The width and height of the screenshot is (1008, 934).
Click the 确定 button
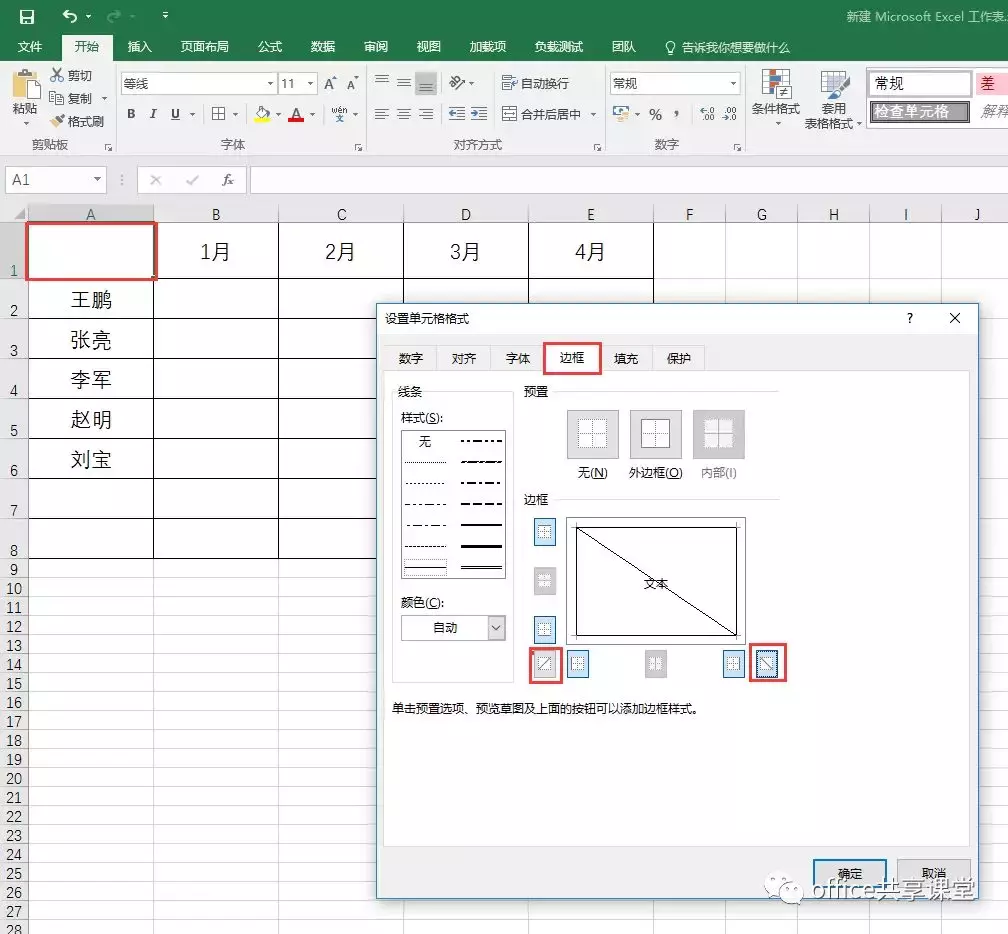(x=849, y=872)
